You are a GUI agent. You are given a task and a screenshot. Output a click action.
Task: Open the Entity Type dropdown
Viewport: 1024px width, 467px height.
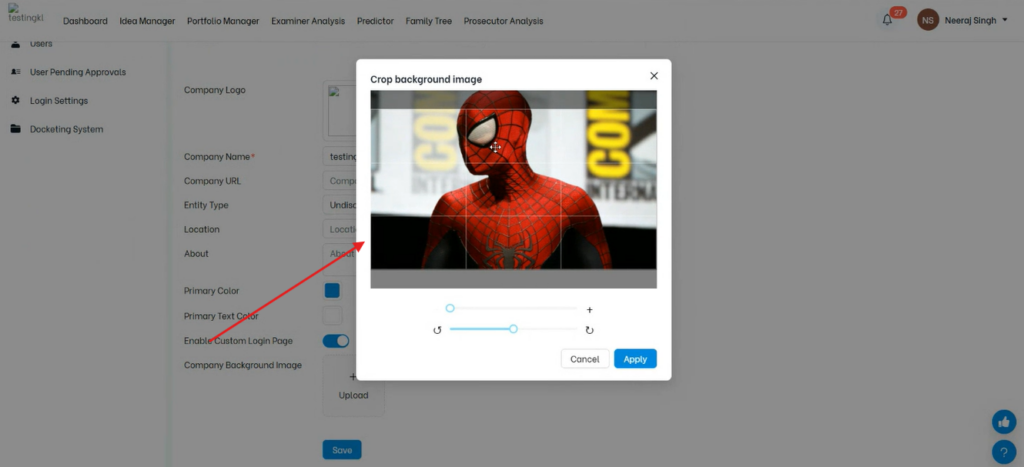tap(340, 205)
